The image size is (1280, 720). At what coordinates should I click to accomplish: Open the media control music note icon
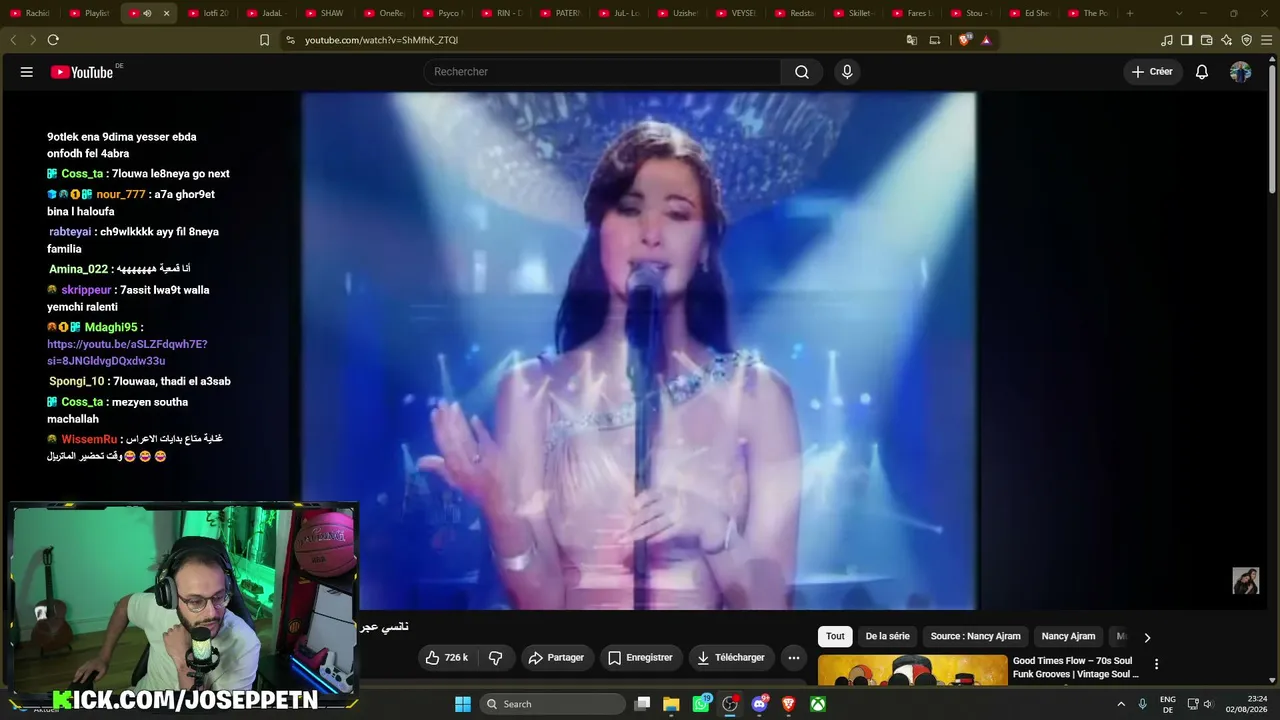1167,40
